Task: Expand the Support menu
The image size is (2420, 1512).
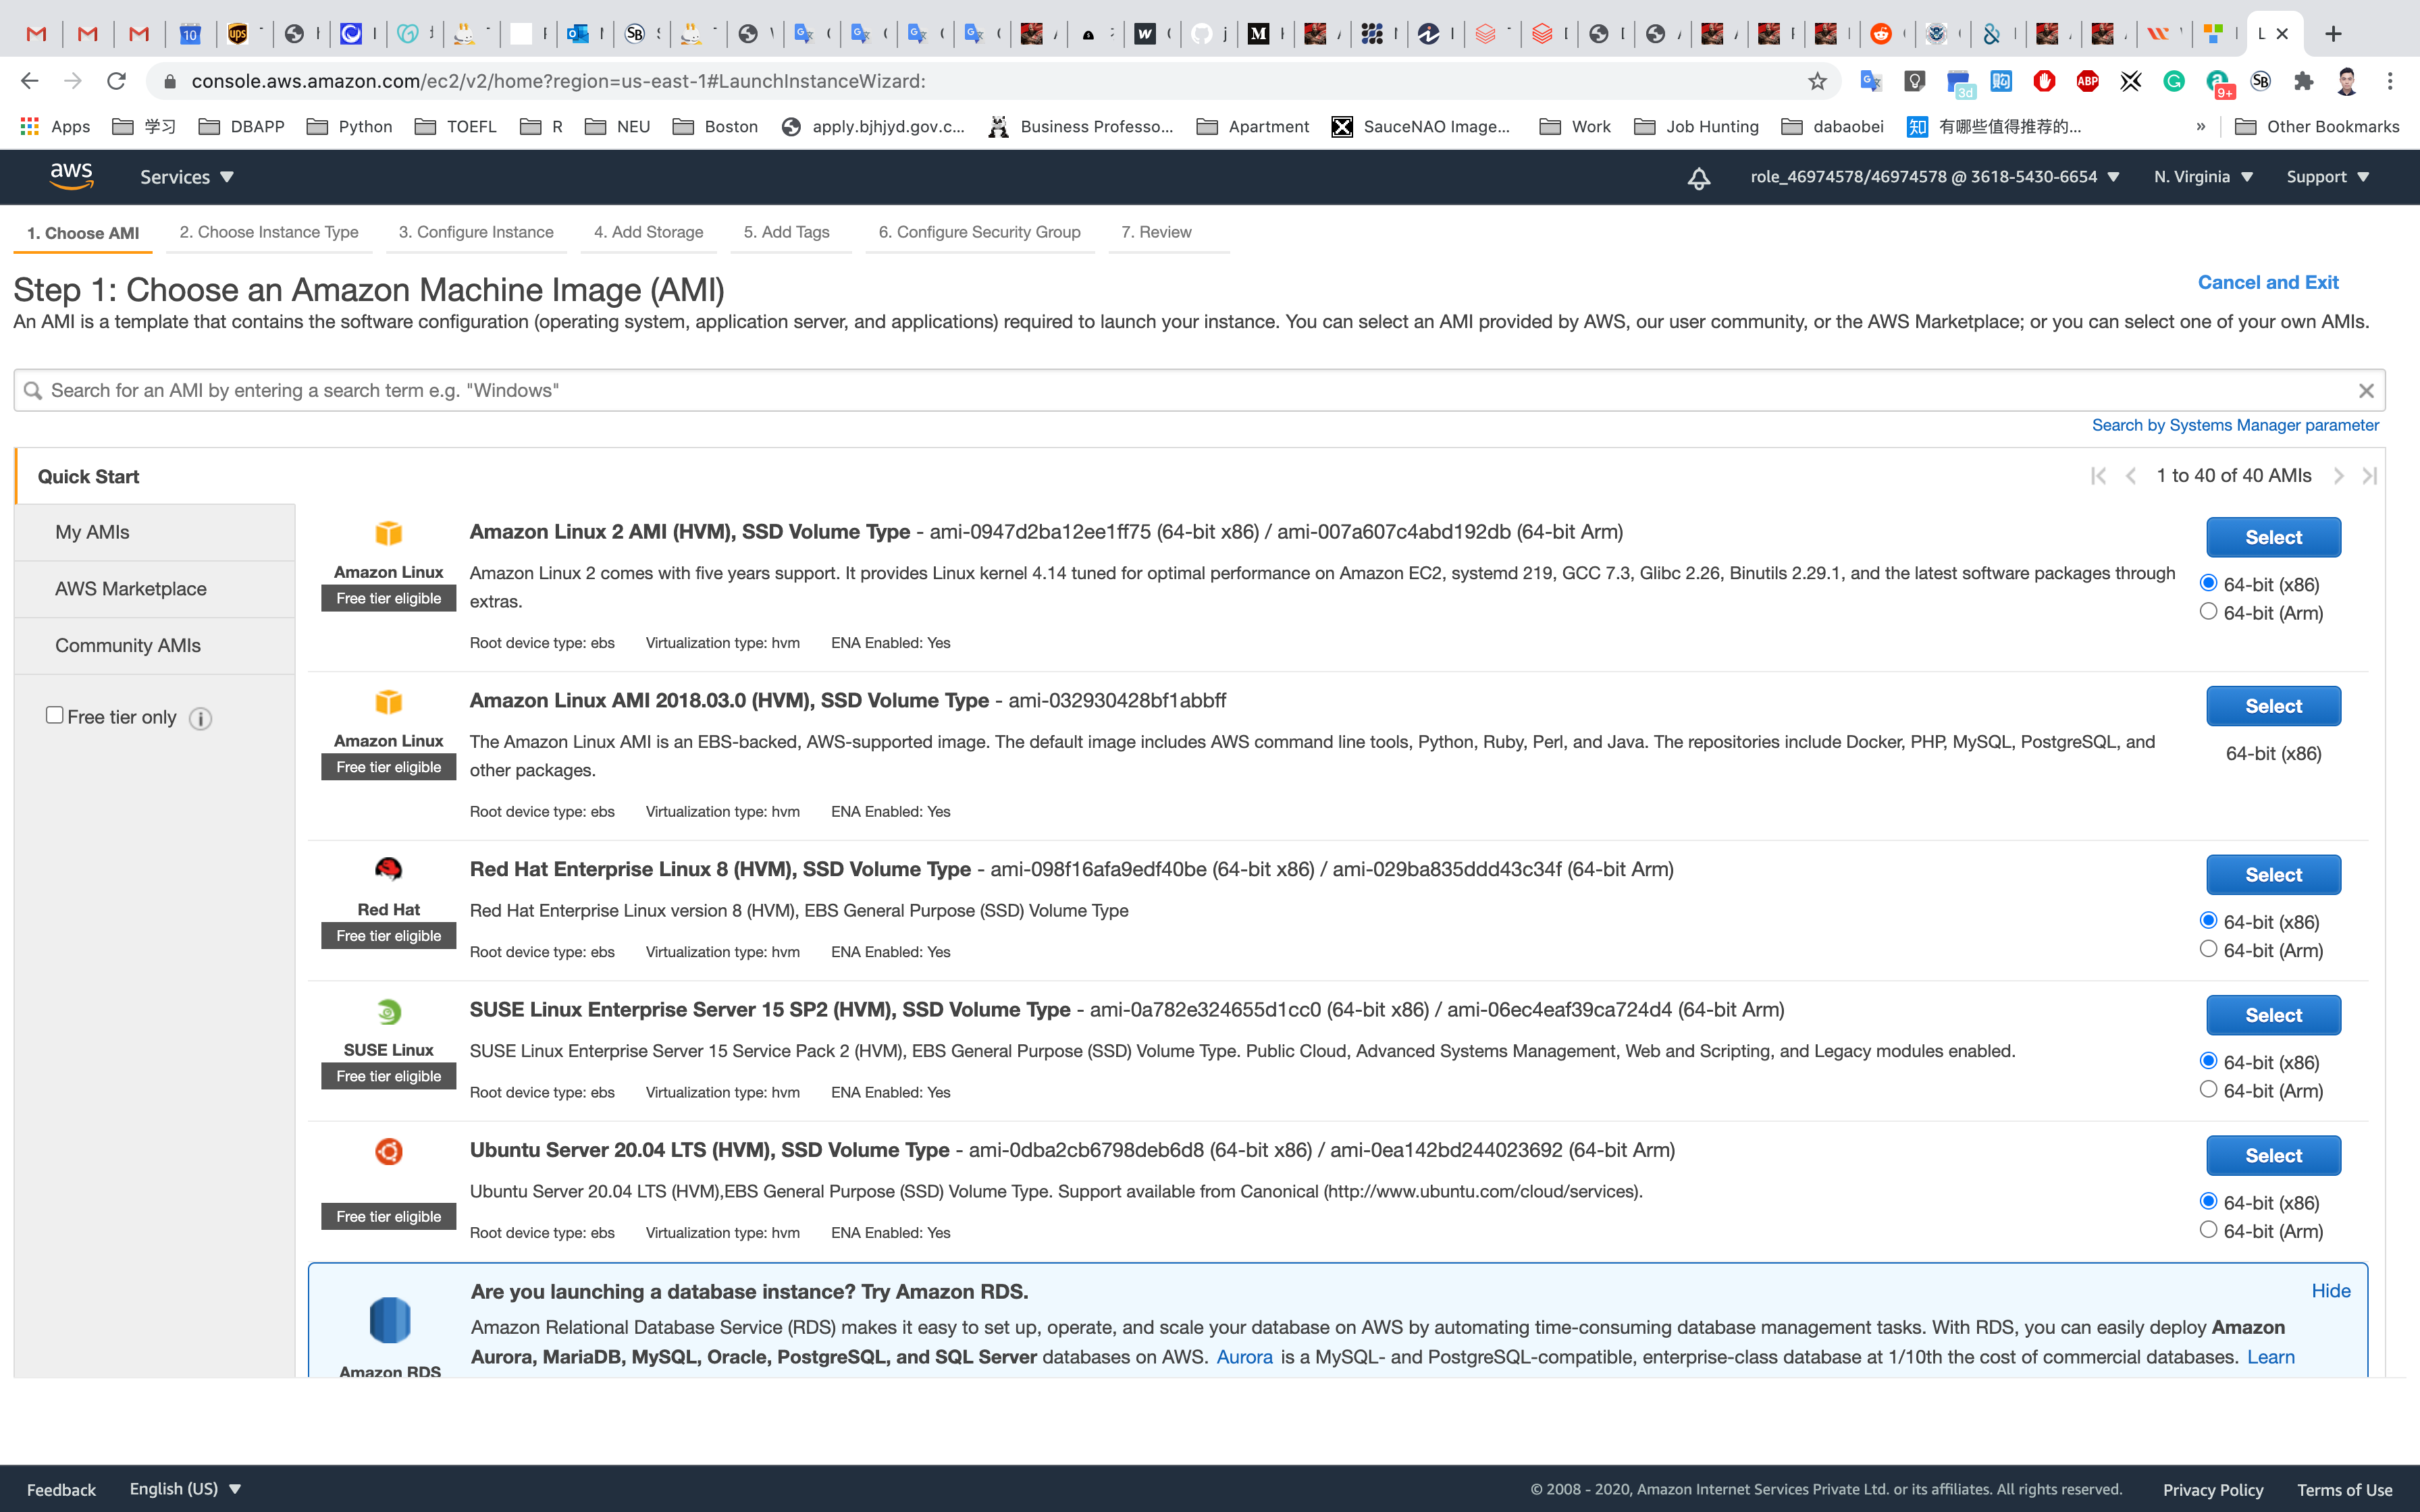Action: tap(2327, 177)
